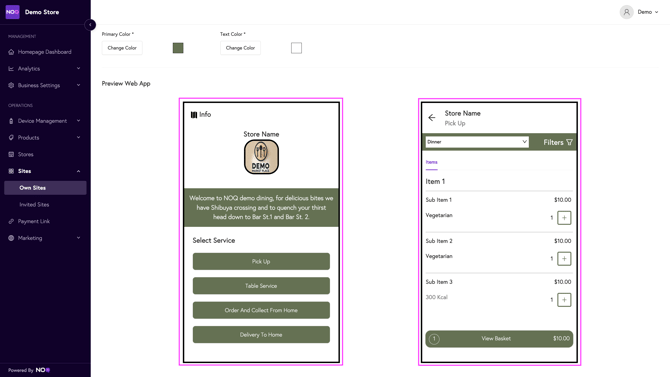The width and height of the screenshot is (670, 377).
Task: Open Homepage Dashboard
Action: coord(44,52)
